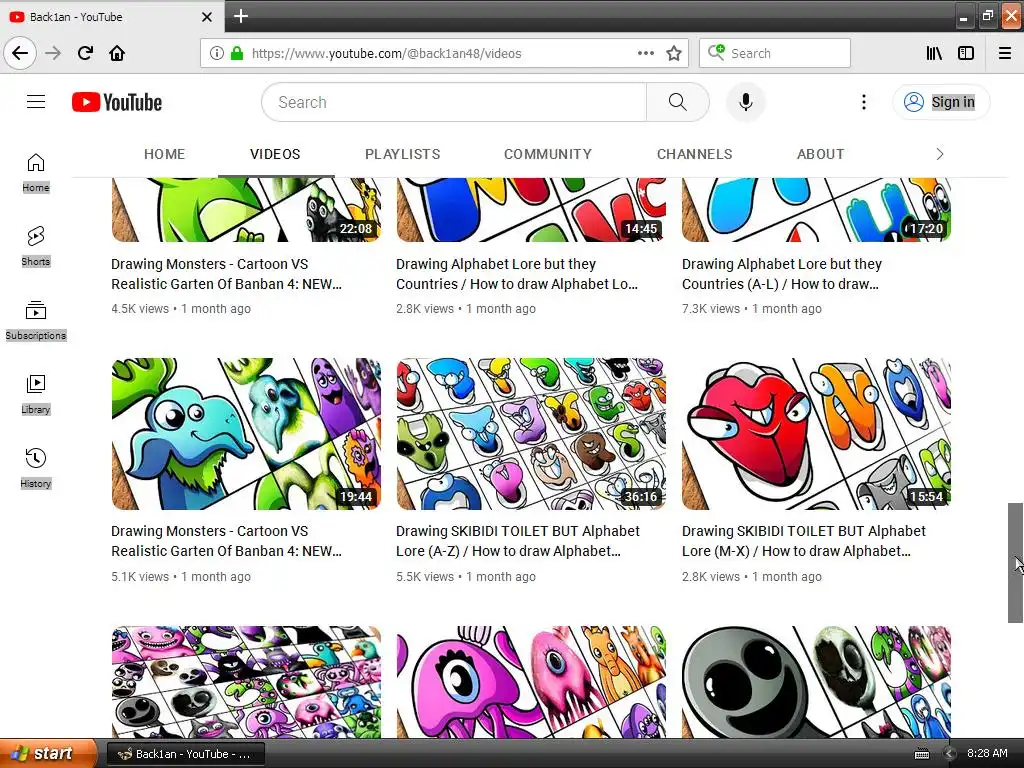Click the green padlock security icon
1024x768 pixels.
click(237, 53)
